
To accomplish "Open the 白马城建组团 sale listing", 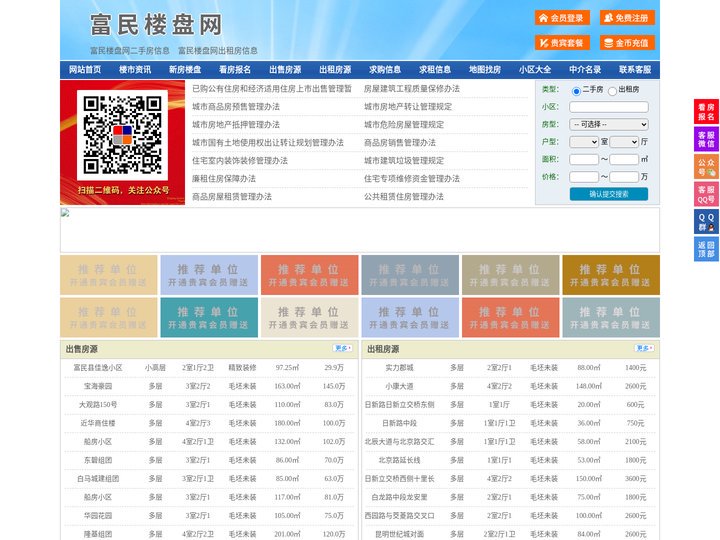I will [98, 478].
